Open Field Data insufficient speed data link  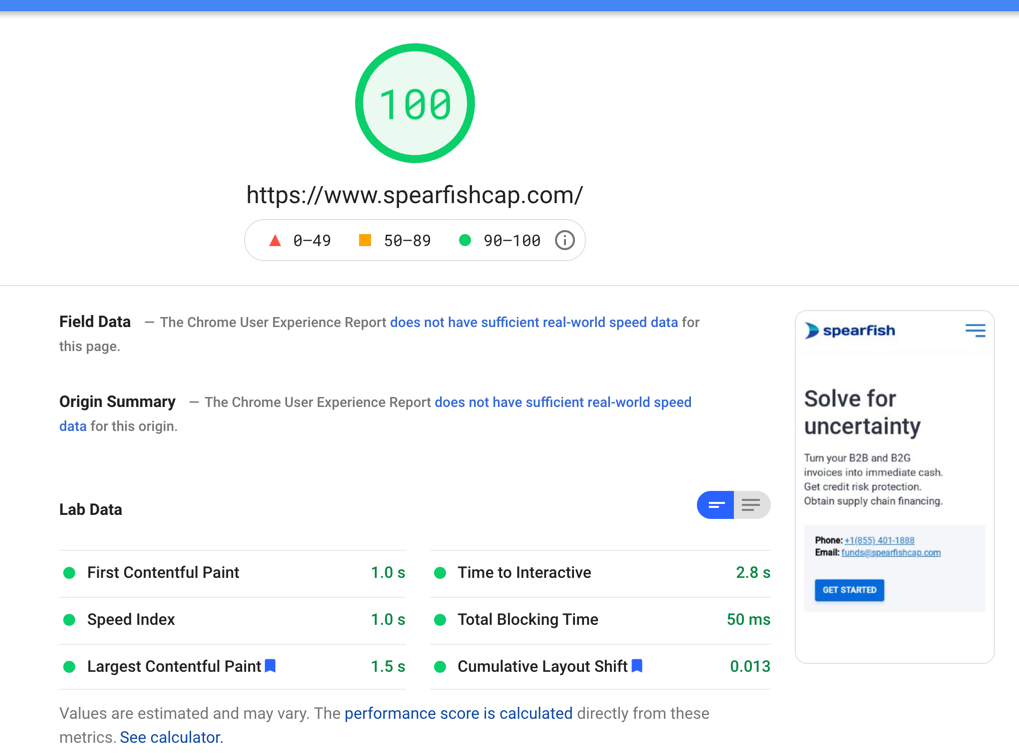coord(534,322)
